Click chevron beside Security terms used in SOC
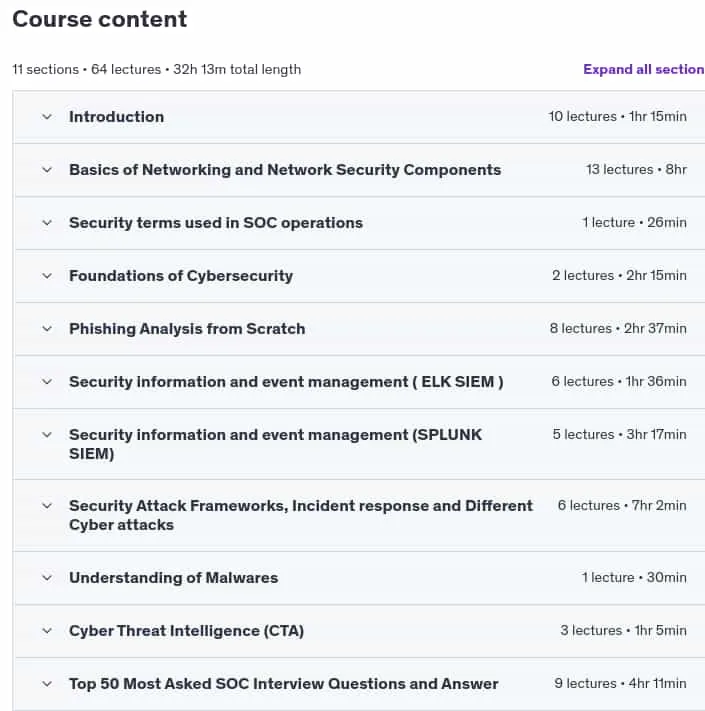705x711 pixels. 47,223
